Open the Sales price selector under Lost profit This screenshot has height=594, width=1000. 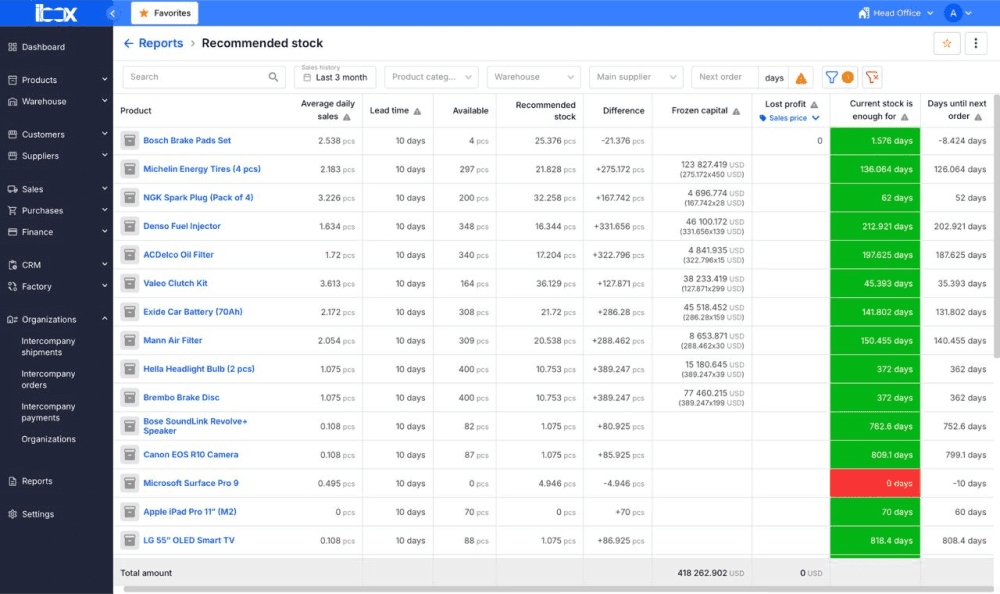tap(790, 118)
